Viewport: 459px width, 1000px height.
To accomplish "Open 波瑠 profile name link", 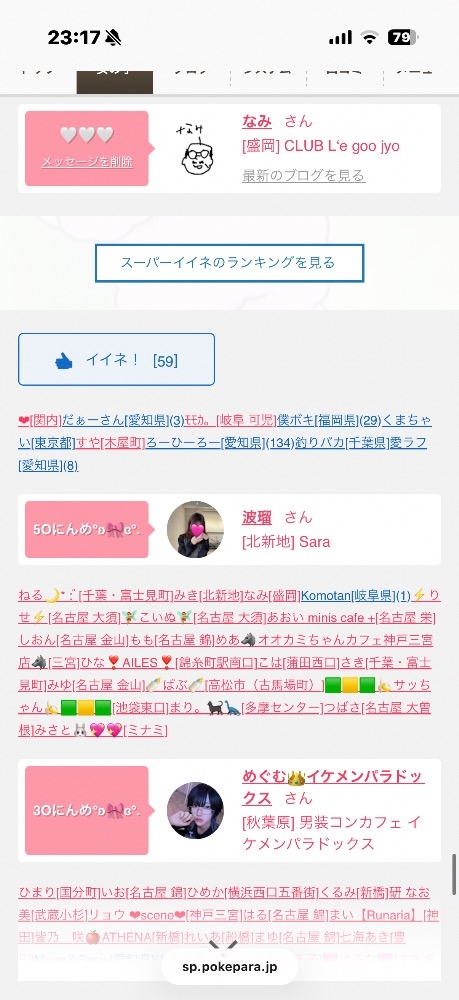I will pyautogui.click(x=257, y=517).
